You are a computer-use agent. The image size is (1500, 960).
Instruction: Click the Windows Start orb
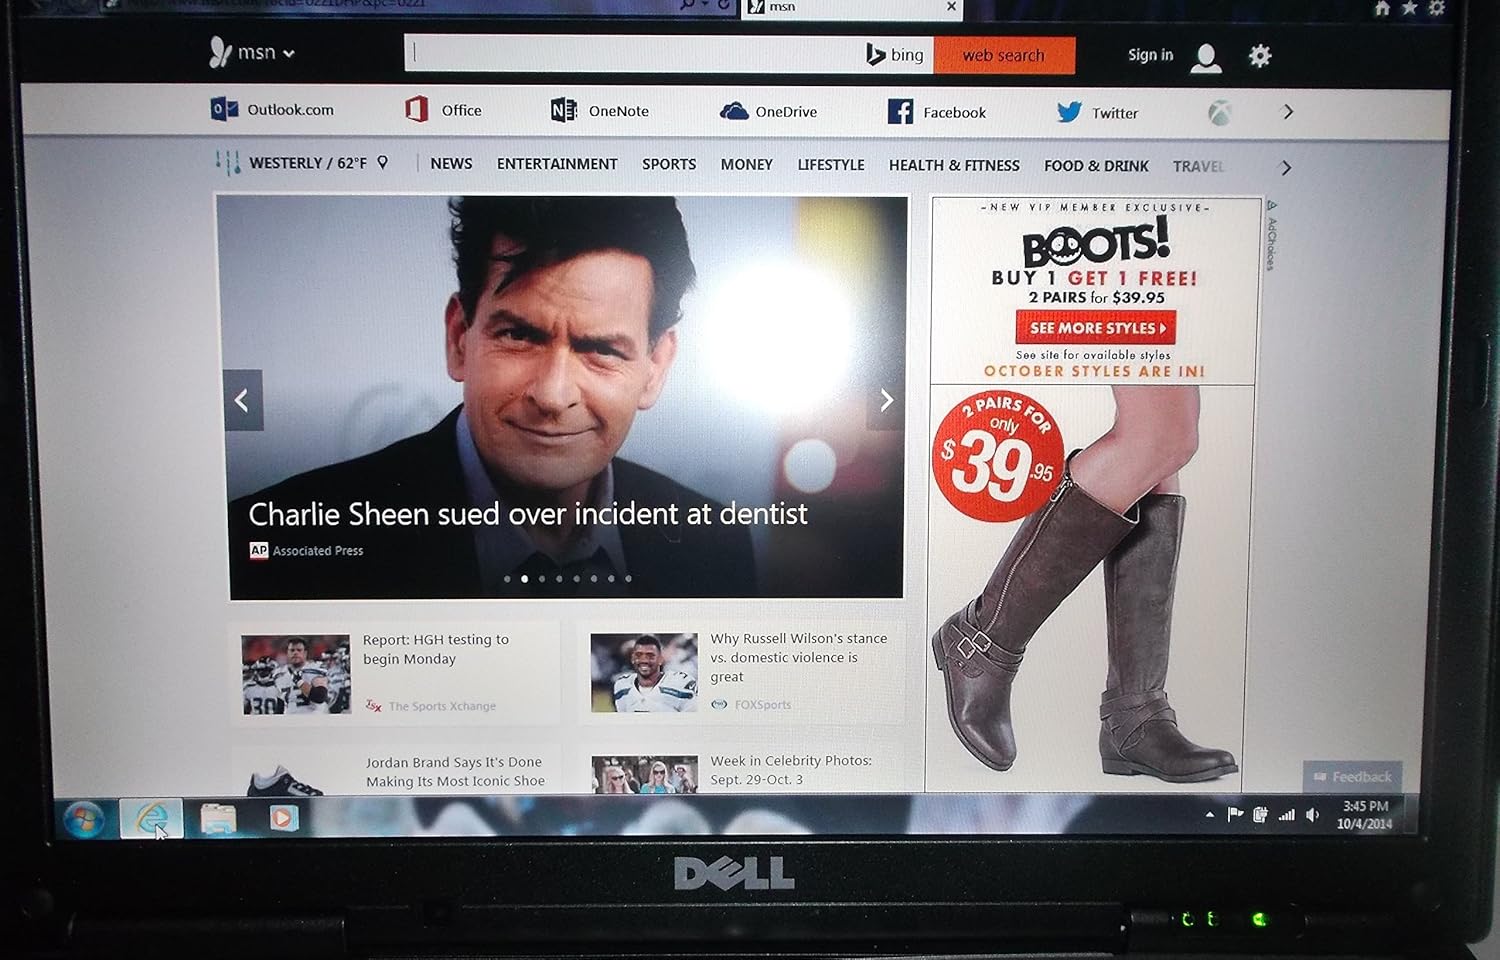(84, 818)
